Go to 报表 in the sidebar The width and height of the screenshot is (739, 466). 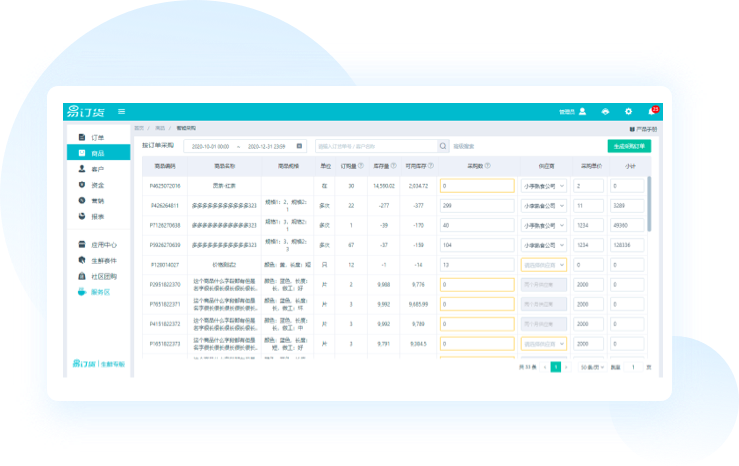pyautogui.click(x=98, y=216)
